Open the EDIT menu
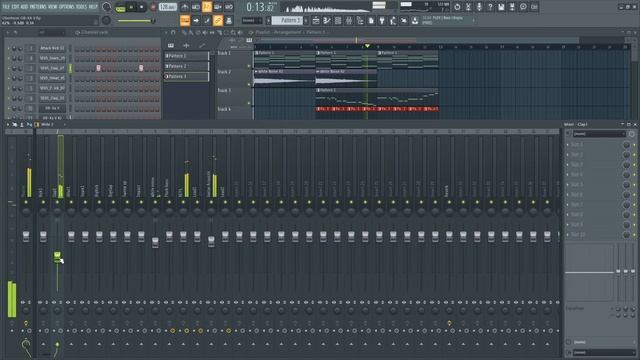 (x=15, y=7)
